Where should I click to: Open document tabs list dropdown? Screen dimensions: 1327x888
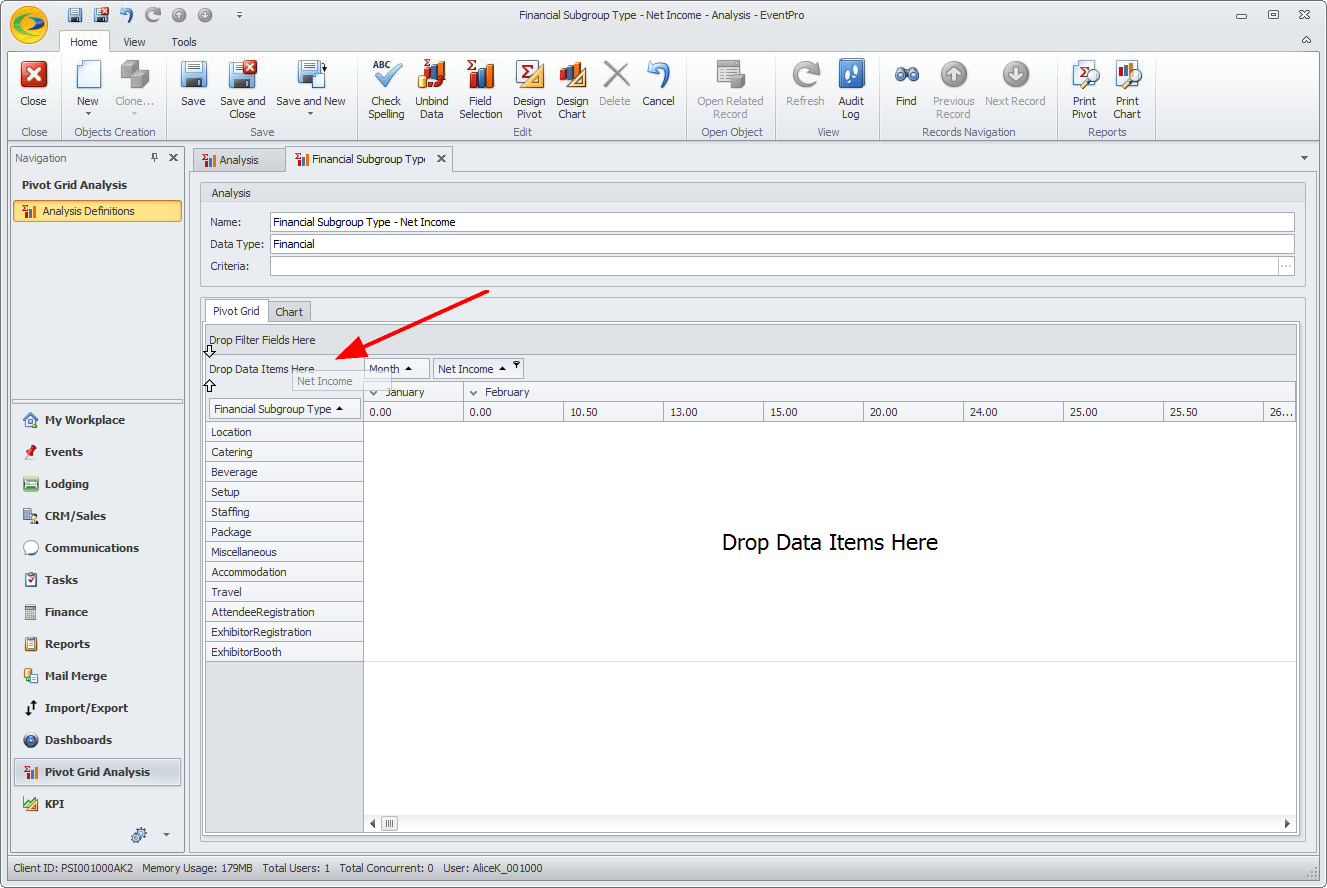tap(1304, 158)
